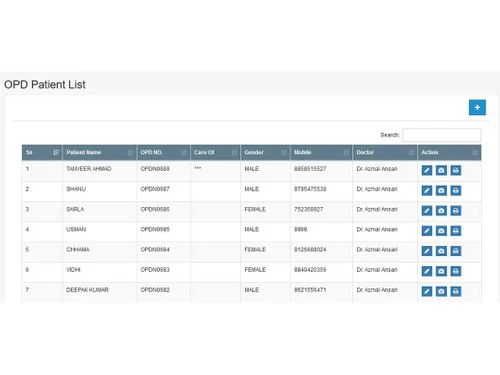Print SHANU's OPD slip
Screen dimensions: 500x375
(x=456, y=191)
